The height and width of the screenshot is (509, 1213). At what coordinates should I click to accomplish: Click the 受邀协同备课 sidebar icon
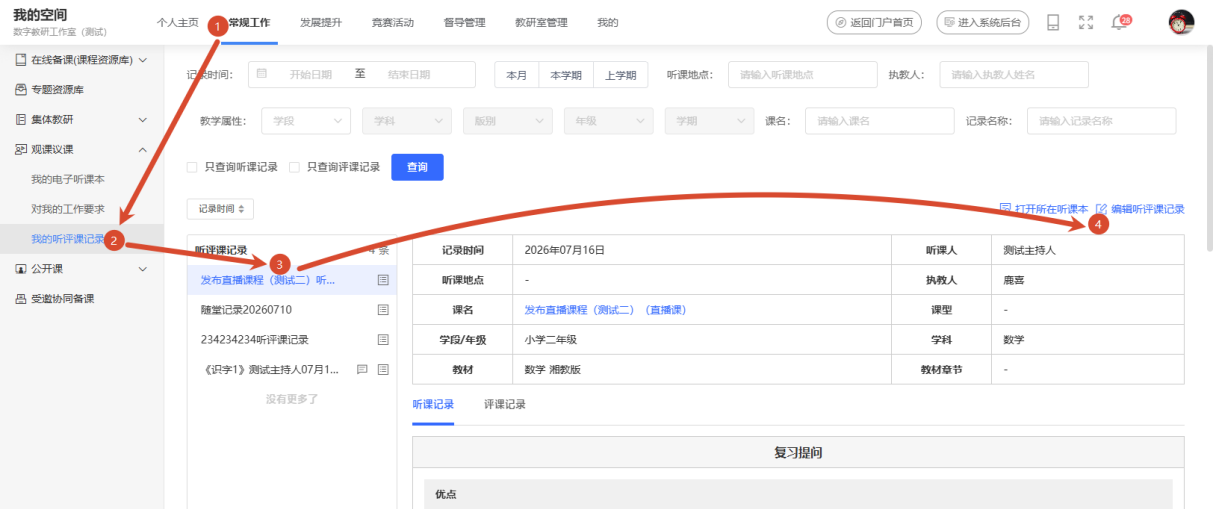click(x=21, y=298)
